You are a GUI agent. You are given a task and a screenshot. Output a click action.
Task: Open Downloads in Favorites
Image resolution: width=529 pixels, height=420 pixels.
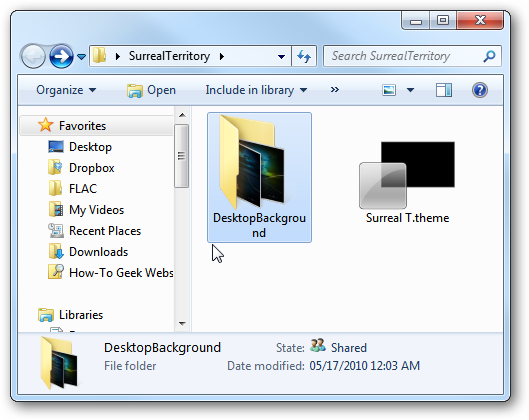(x=99, y=252)
